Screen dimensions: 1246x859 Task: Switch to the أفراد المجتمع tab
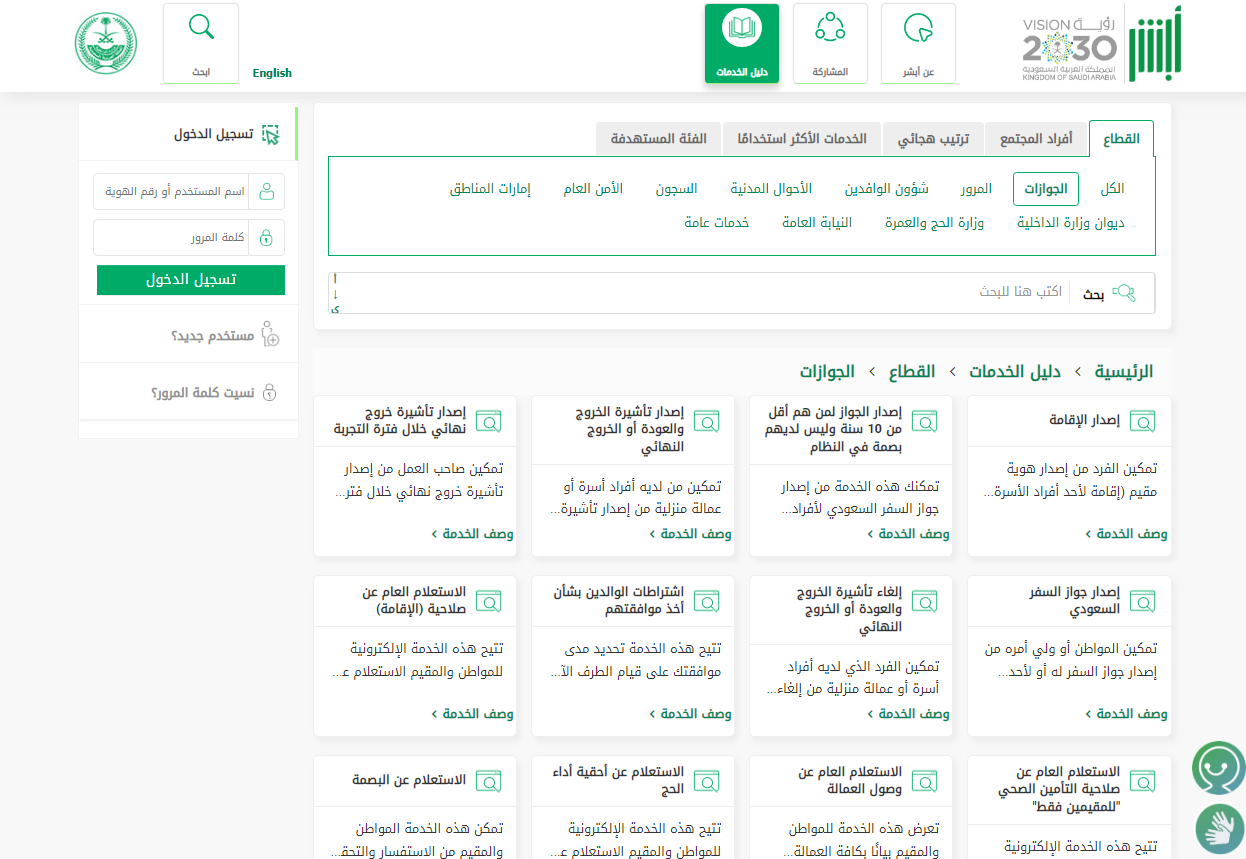(1036, 139)
